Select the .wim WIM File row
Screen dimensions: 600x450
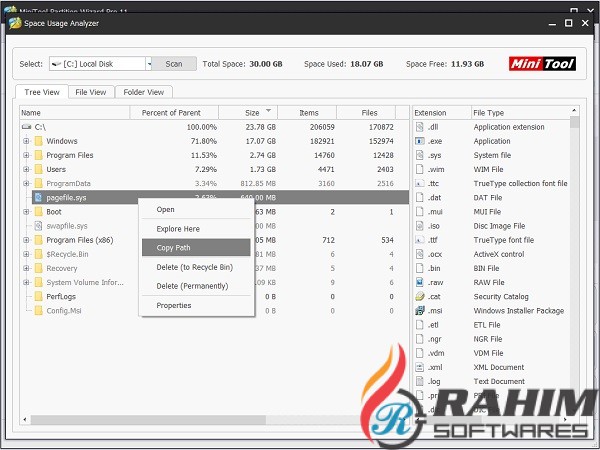click(492, 170)
